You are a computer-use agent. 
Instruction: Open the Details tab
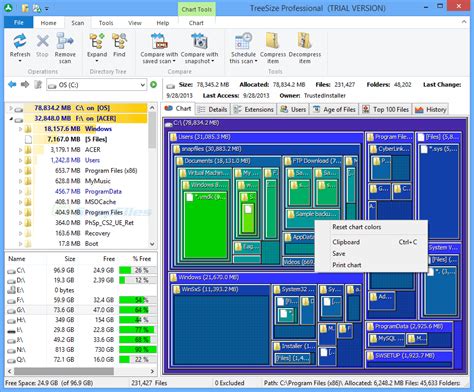click(x=212, y=109)
